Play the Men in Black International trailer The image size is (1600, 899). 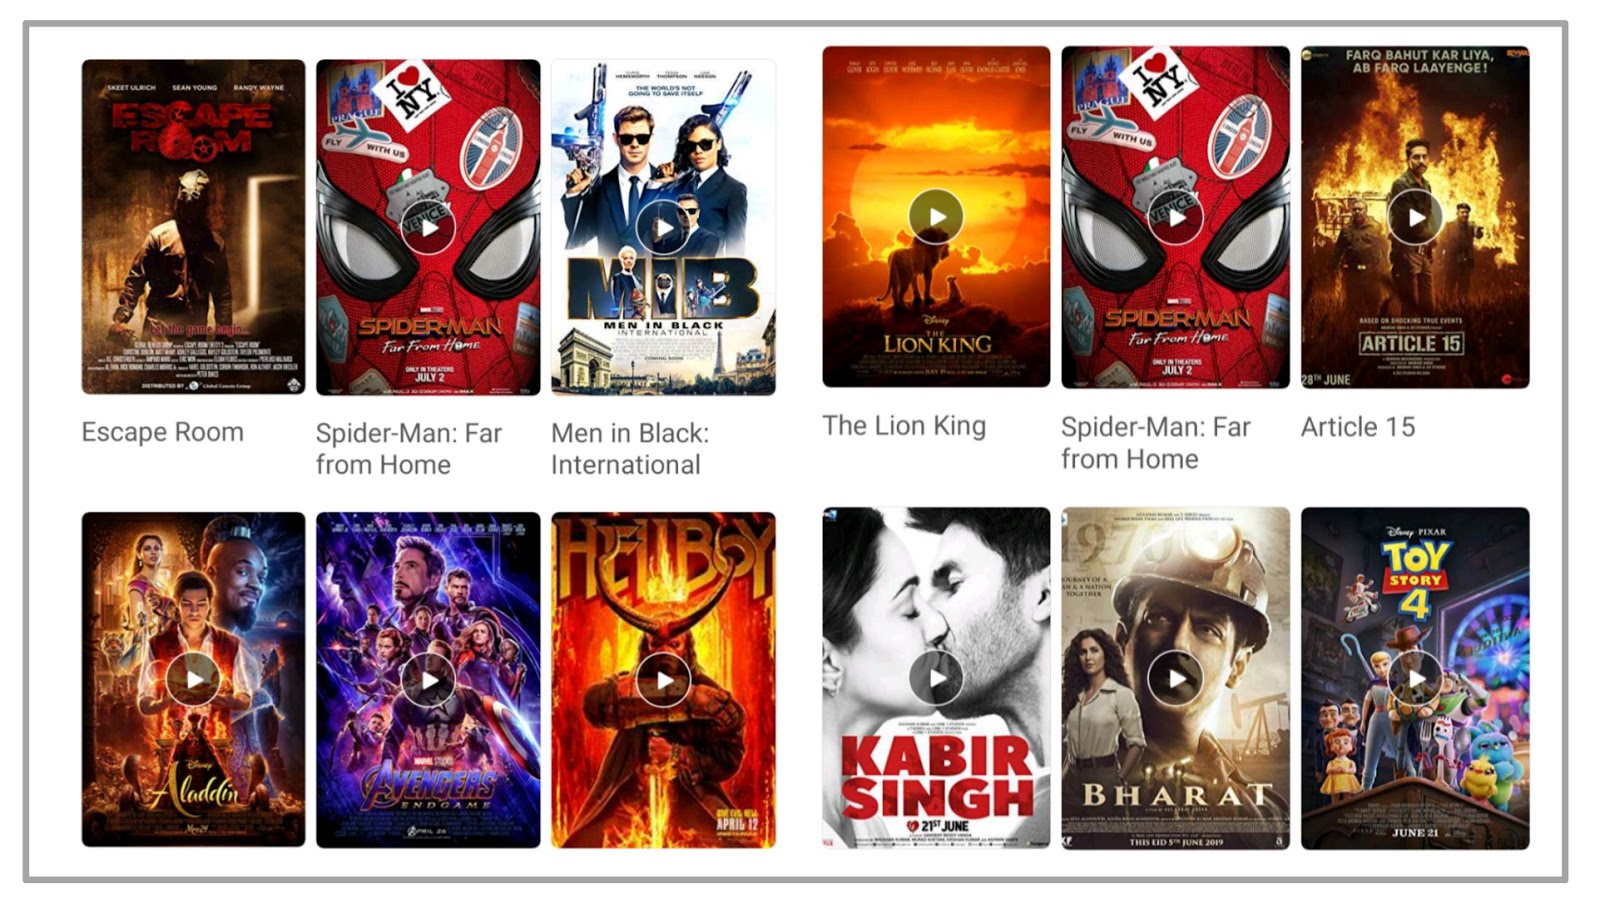(x=663, y=228)
